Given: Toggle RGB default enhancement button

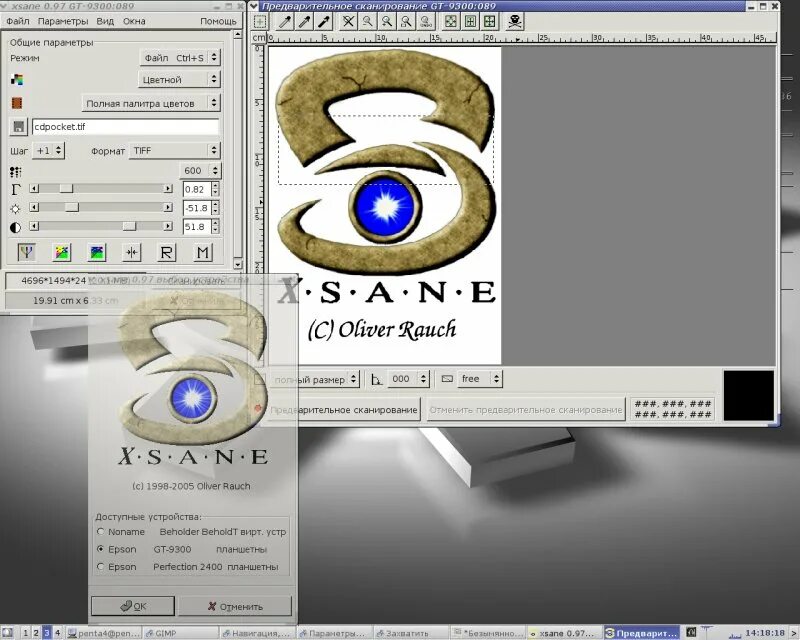Looking at the screenshot, I should [x=27, y=252].
